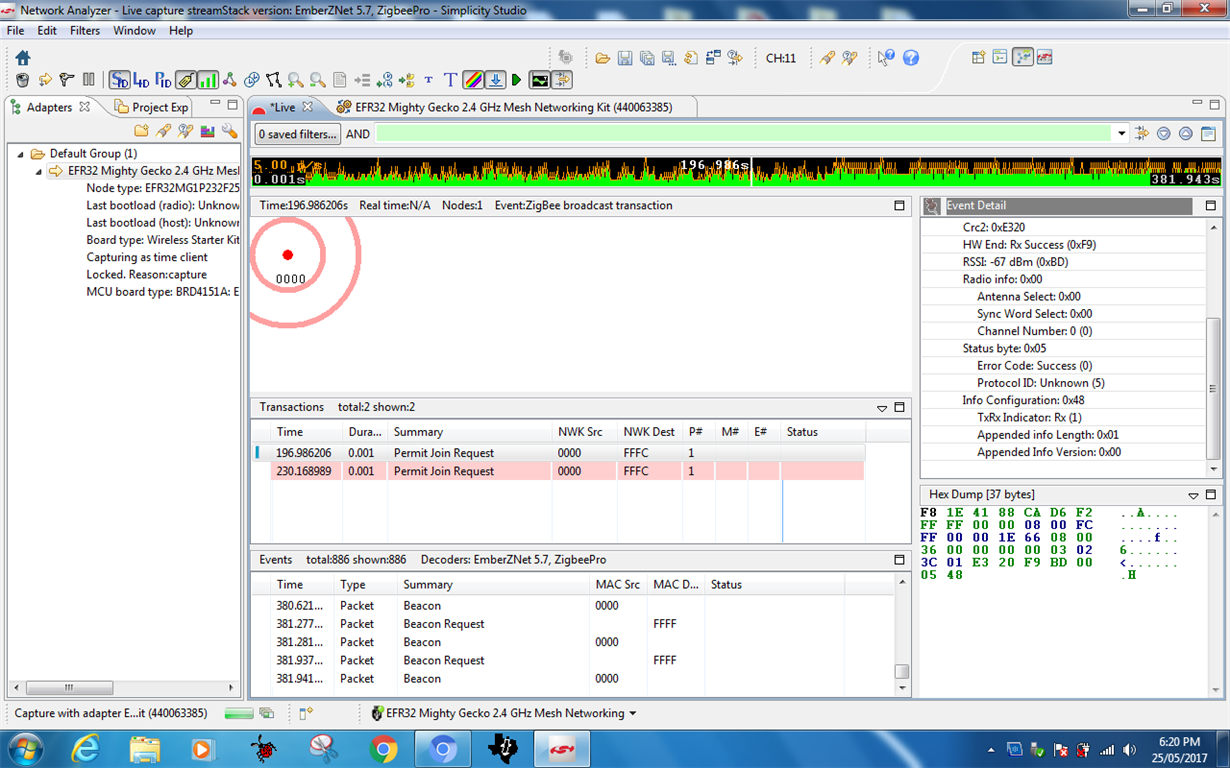Open Internet Explorer from the taskbar
Screen dimensions: 1230x768
[x=84, y=748]
